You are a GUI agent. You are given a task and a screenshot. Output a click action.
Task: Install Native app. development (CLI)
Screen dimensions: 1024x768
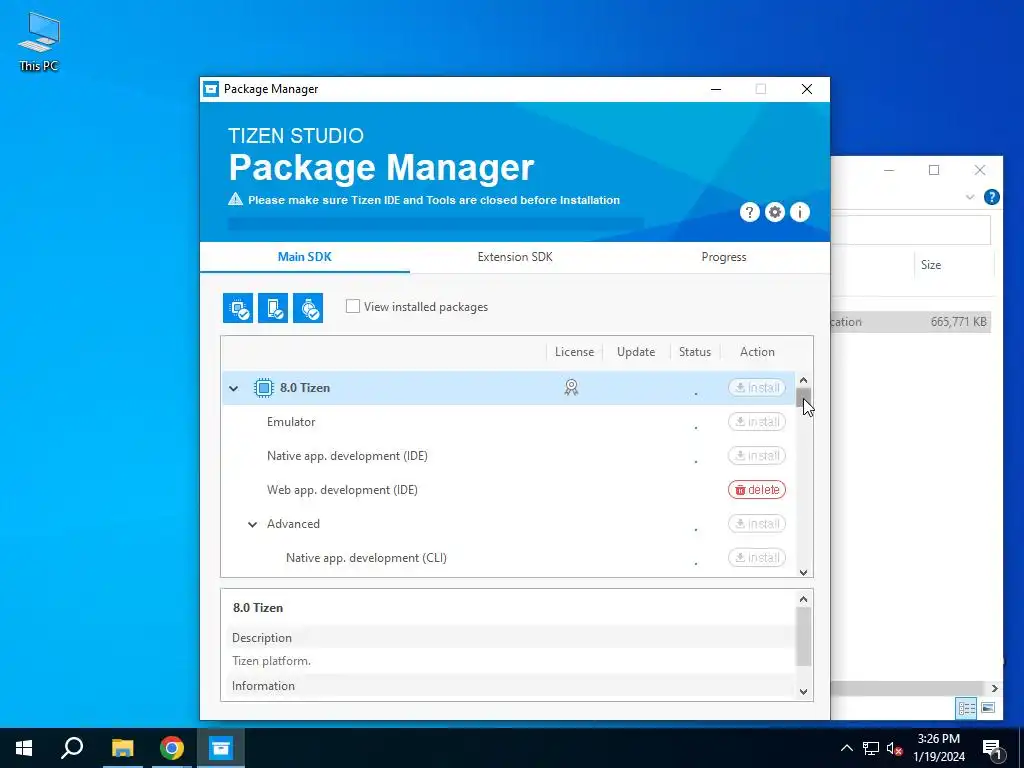[757, 558]
